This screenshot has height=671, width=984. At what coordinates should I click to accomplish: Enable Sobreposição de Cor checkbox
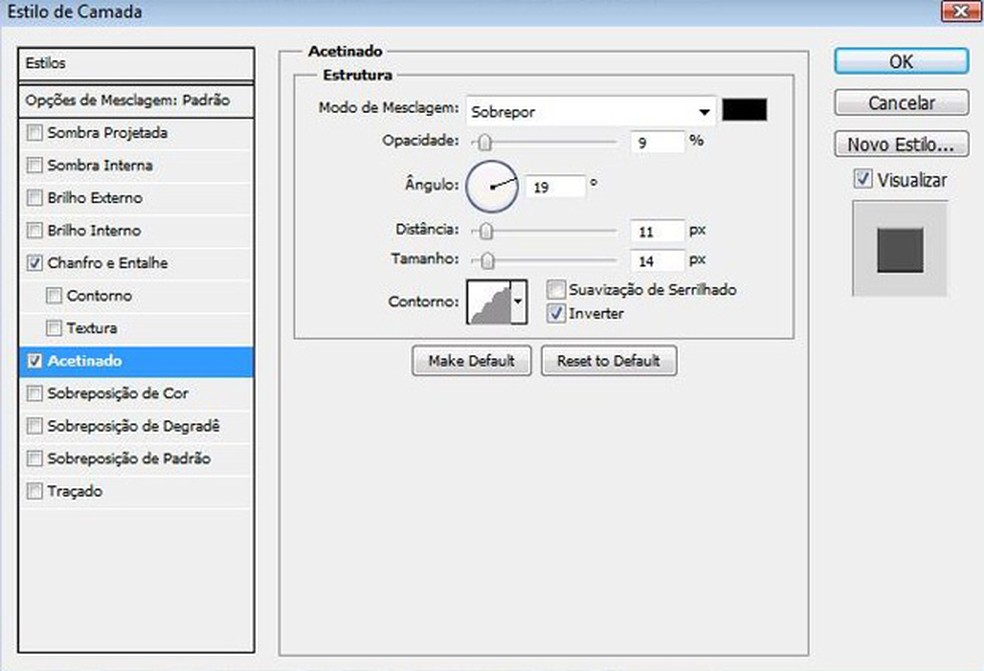click(x=35, y=393)
